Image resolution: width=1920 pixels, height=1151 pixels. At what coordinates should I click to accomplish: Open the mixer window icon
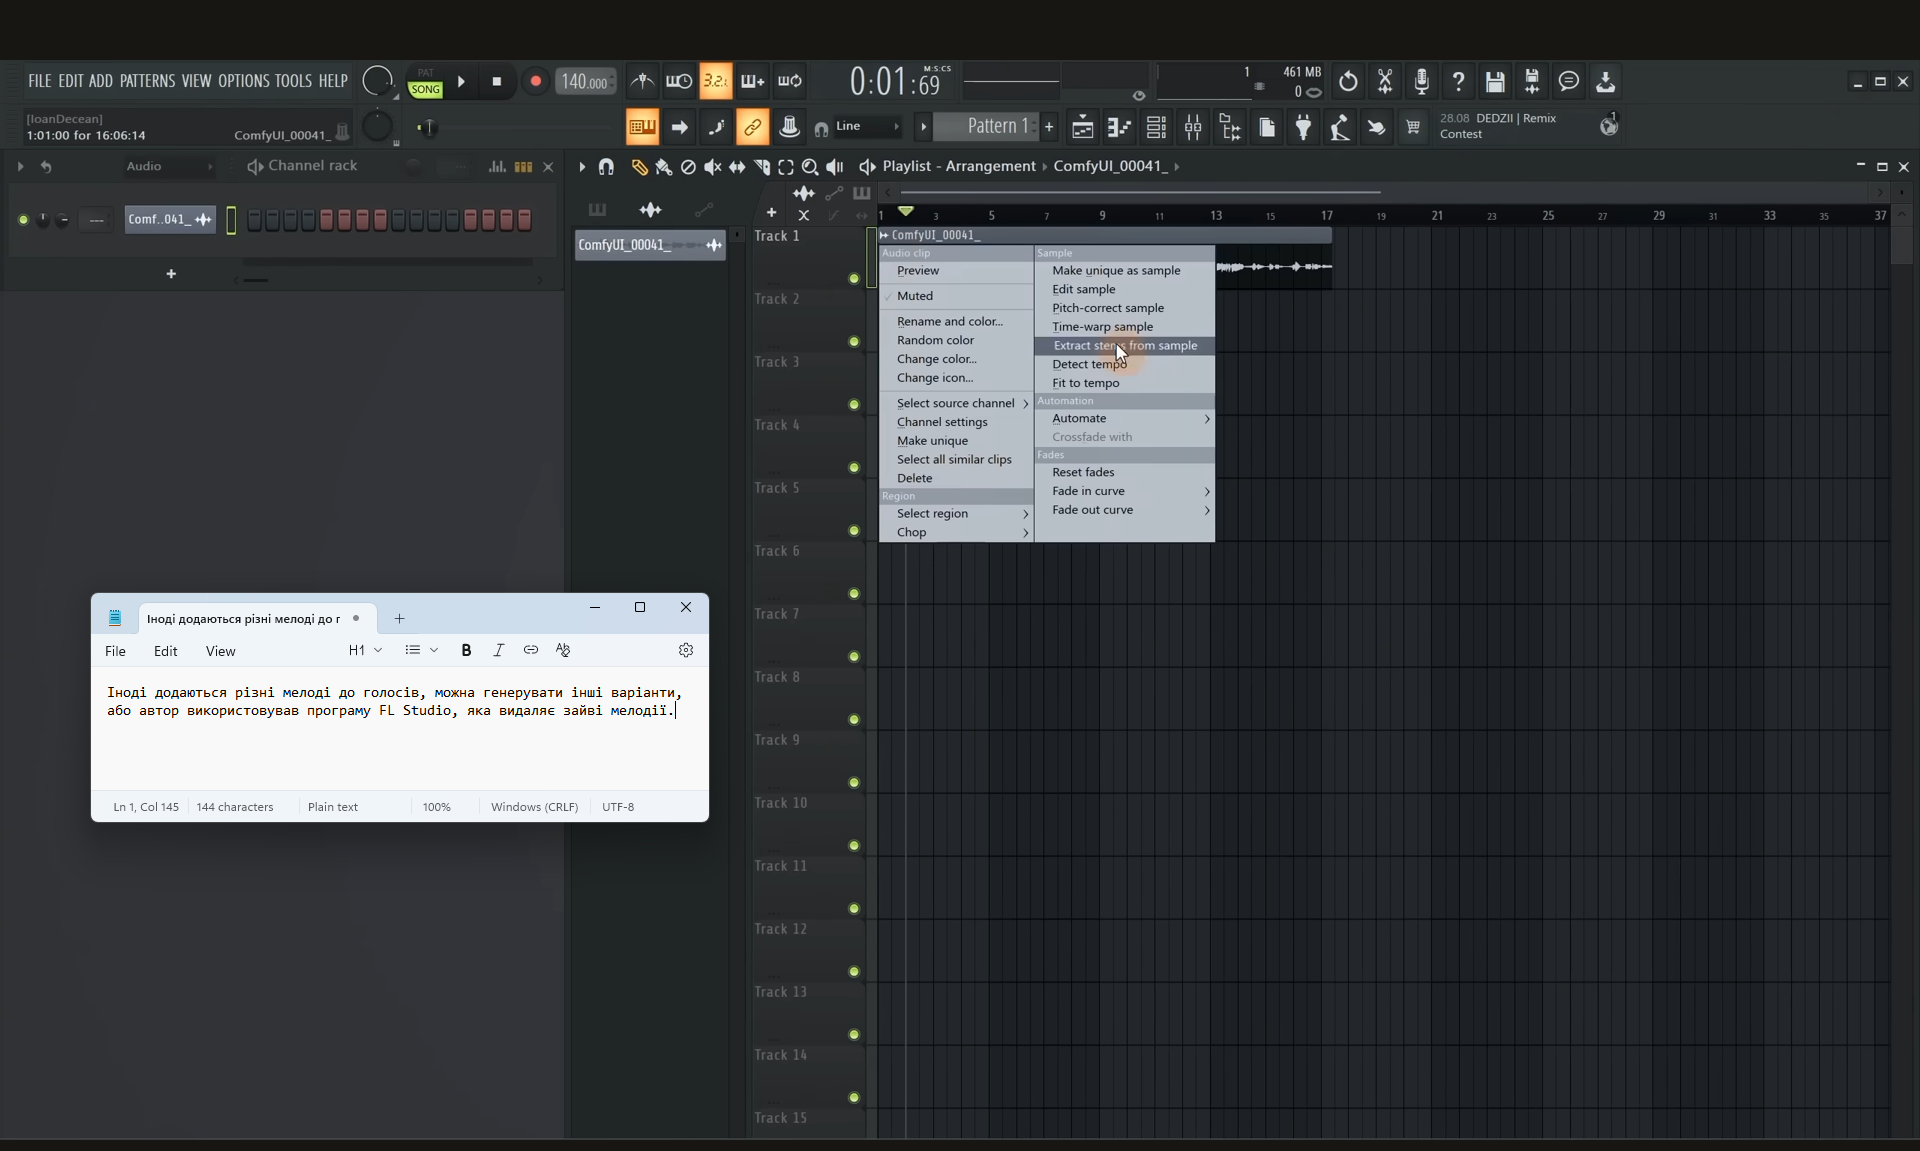pos(1193,127)
